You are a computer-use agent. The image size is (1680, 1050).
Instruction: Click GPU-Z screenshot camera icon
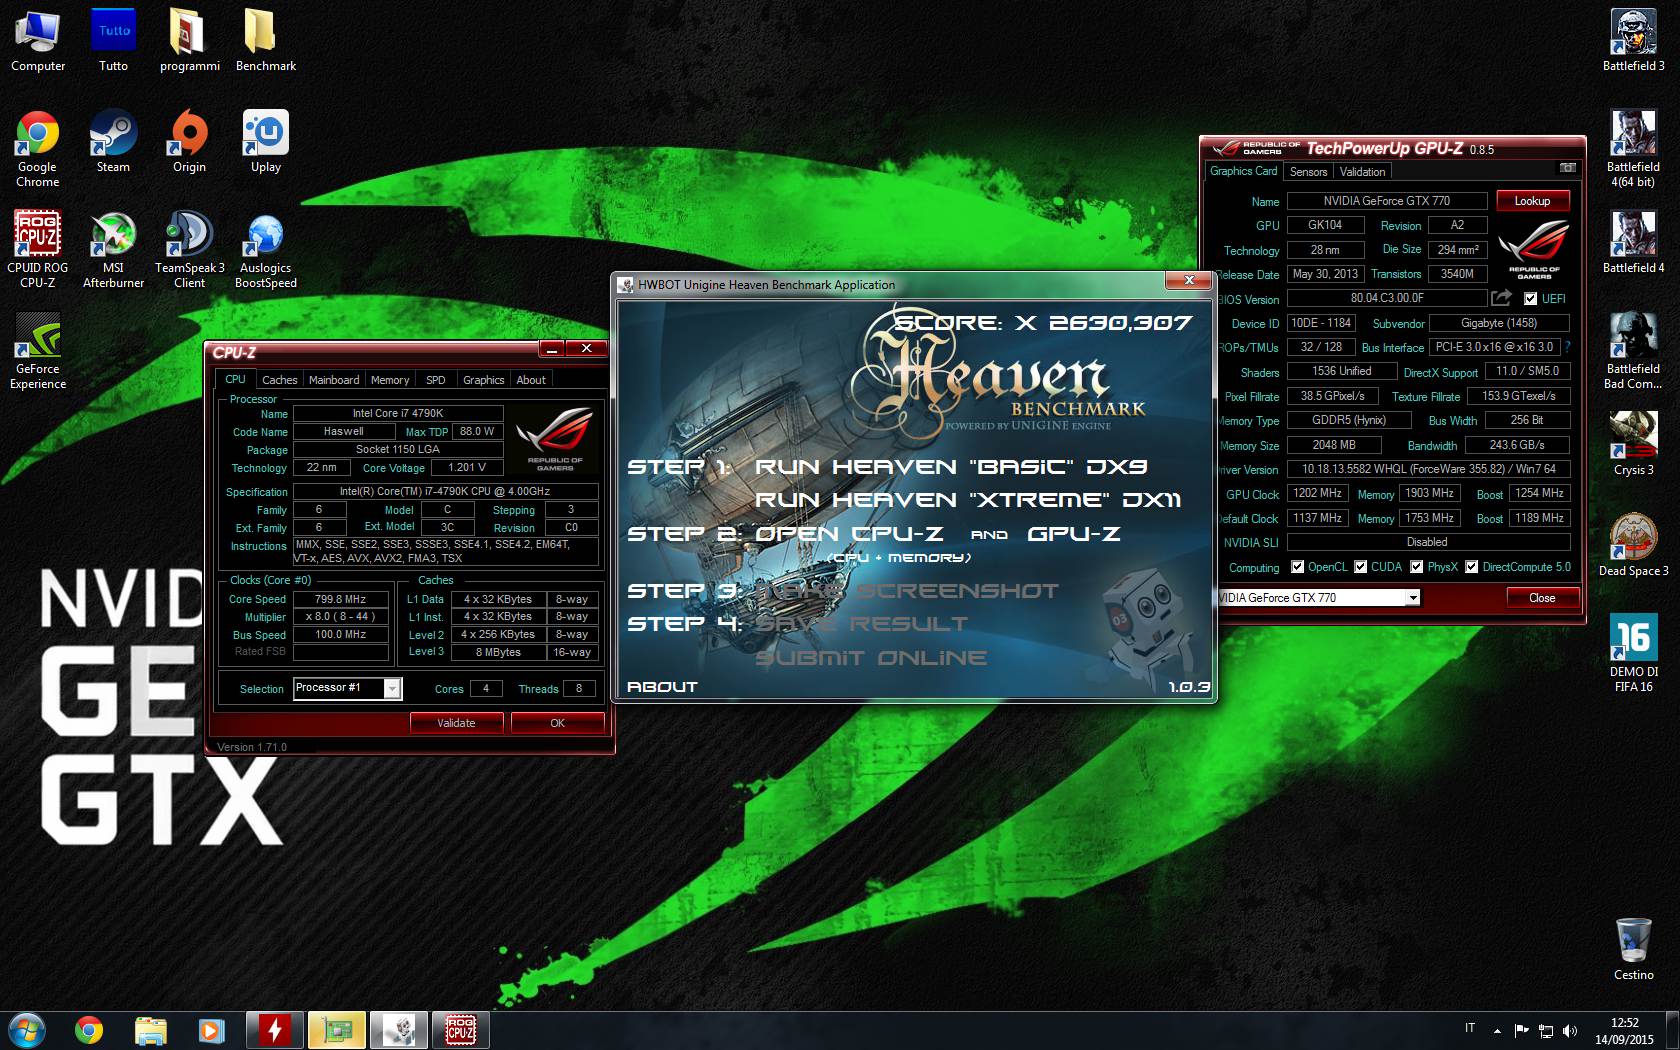pyautogui.click(x=1568, y=168)
